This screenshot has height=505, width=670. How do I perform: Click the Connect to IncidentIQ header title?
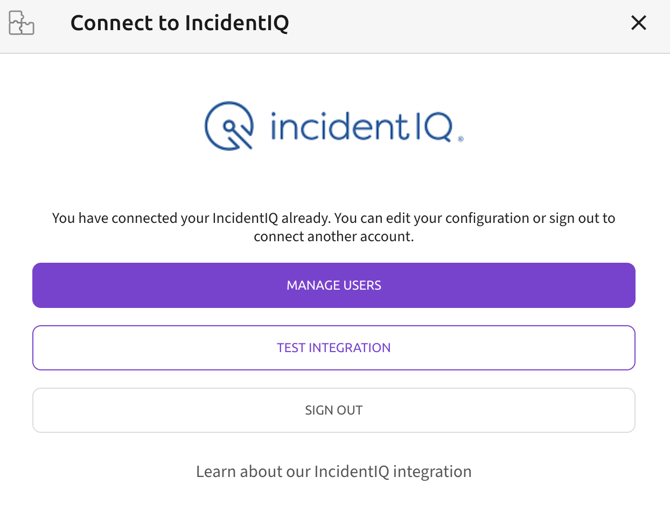179,23
